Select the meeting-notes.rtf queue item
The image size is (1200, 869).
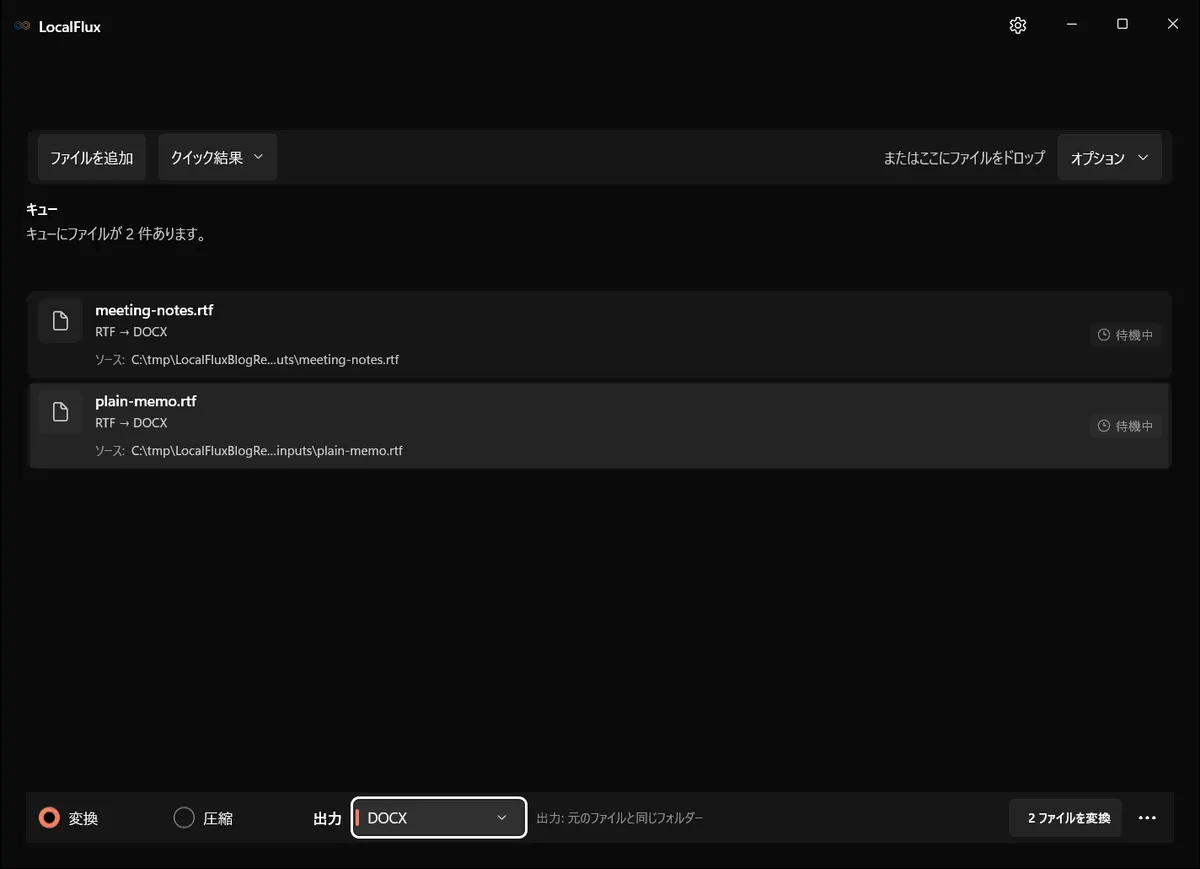tap(600, 335)
